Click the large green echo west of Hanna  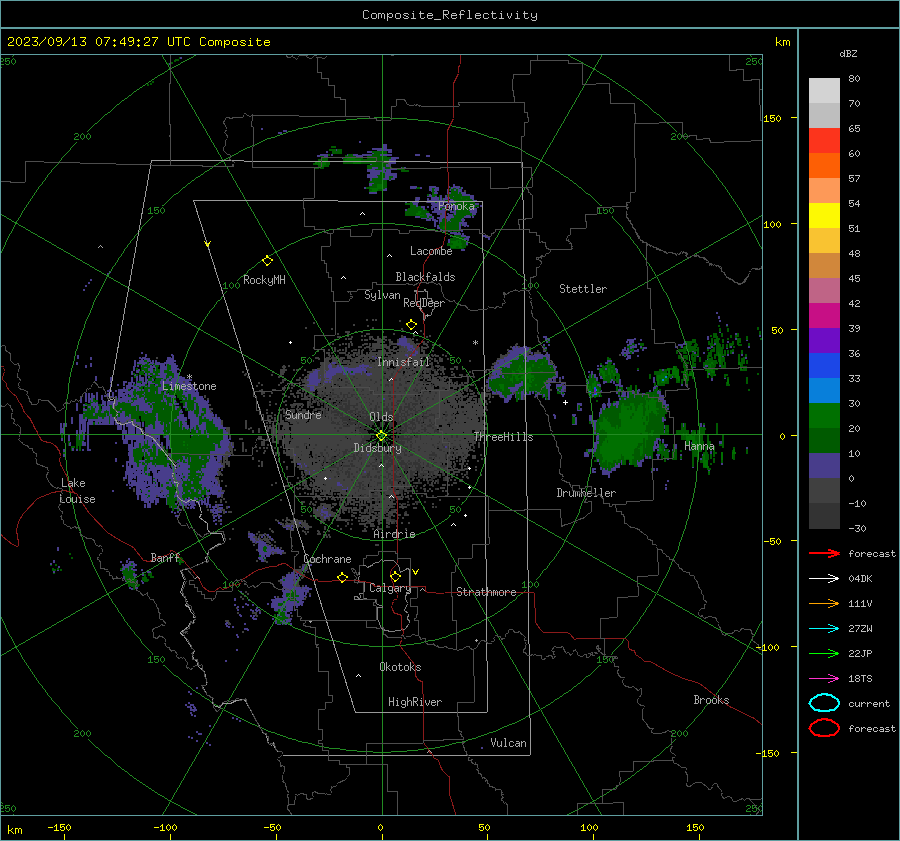629,431
